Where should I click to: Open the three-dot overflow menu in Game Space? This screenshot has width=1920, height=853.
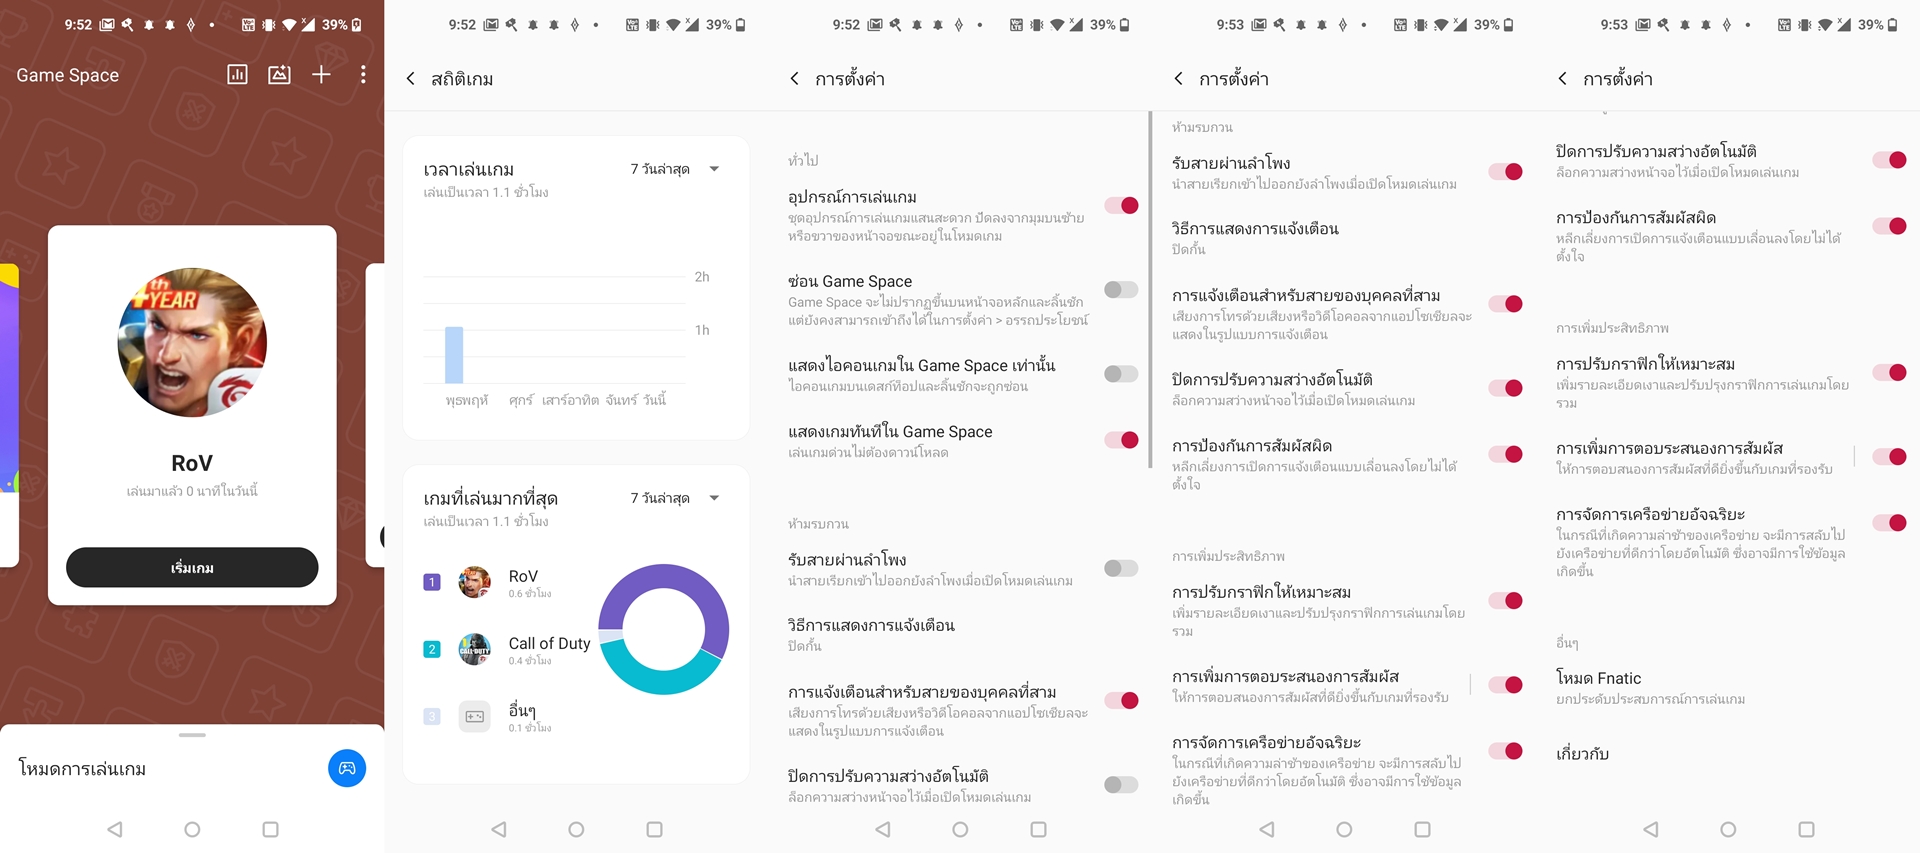(363, 75)
